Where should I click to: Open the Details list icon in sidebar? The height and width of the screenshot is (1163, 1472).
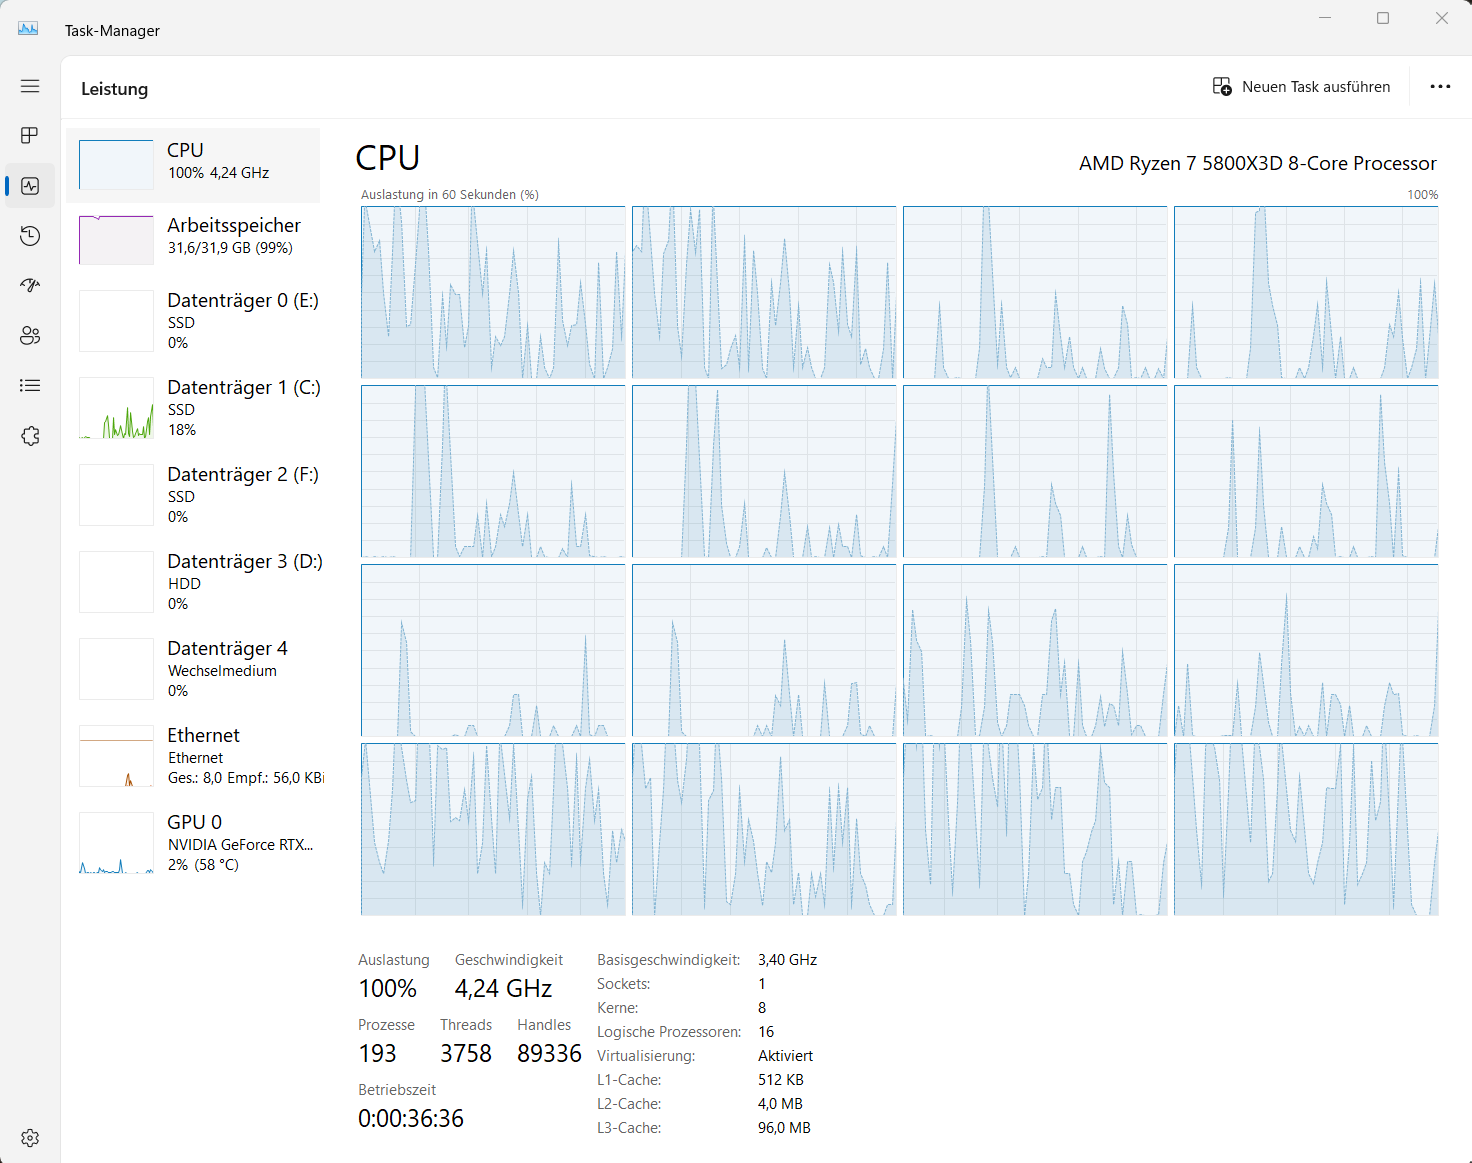(30, 386)
